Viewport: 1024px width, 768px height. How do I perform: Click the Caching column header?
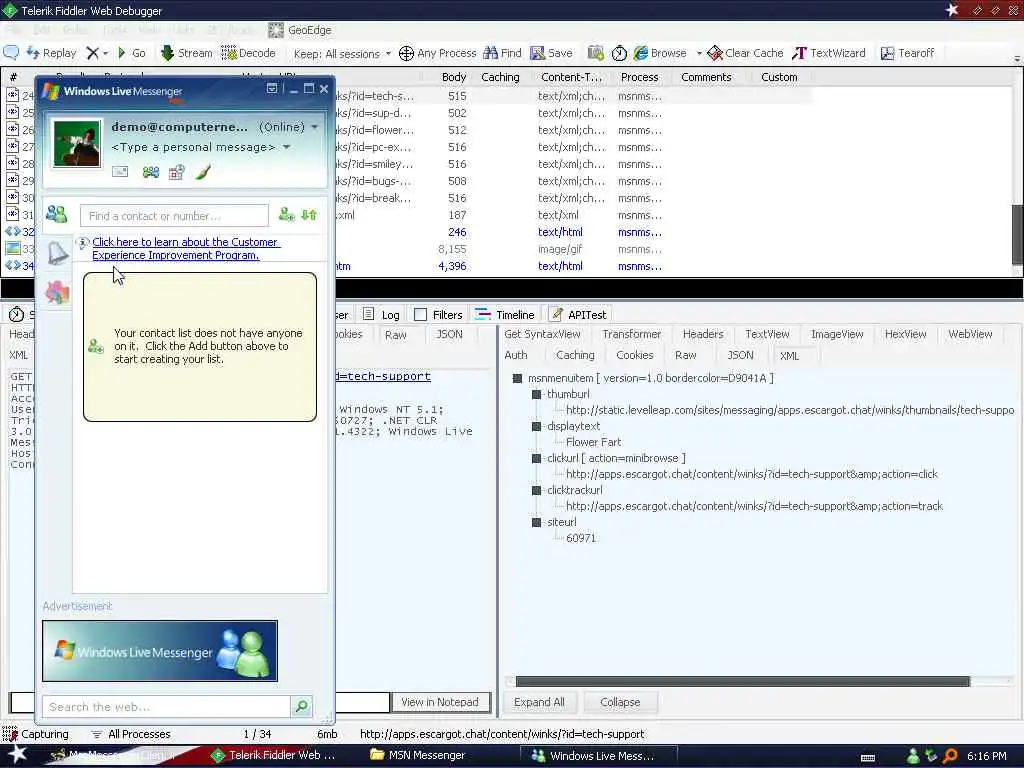[500, 77]
